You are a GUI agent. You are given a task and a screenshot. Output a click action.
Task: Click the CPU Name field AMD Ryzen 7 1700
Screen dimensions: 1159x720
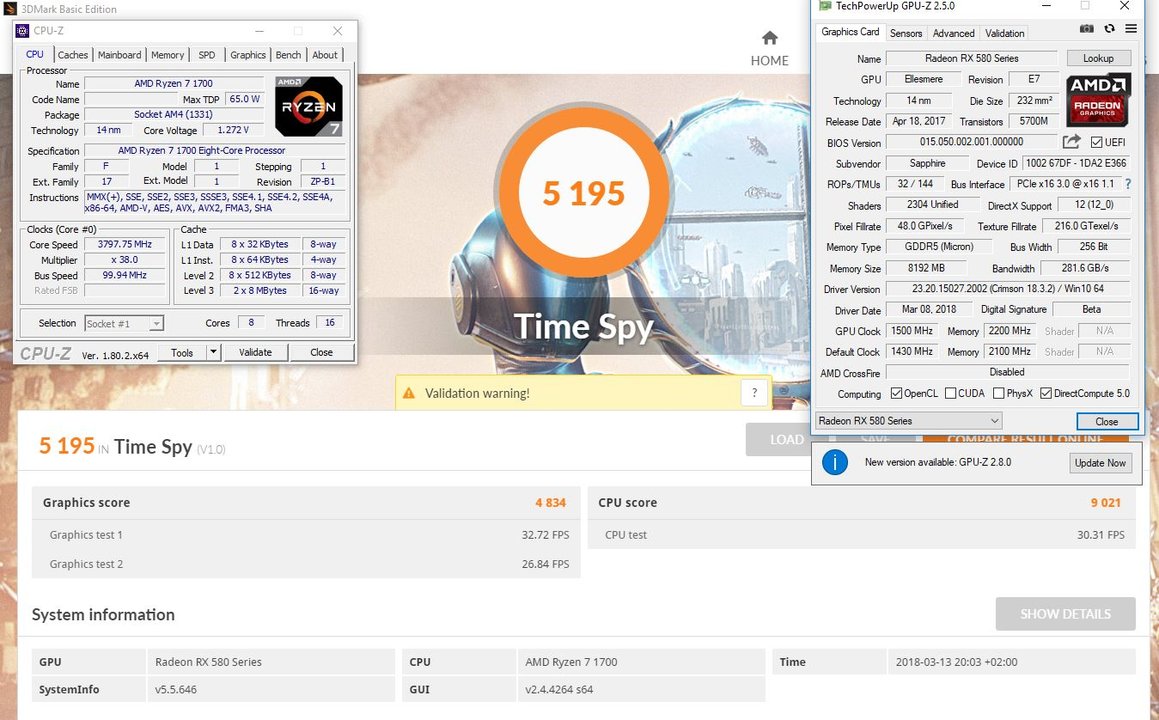(x=174, y=84)
